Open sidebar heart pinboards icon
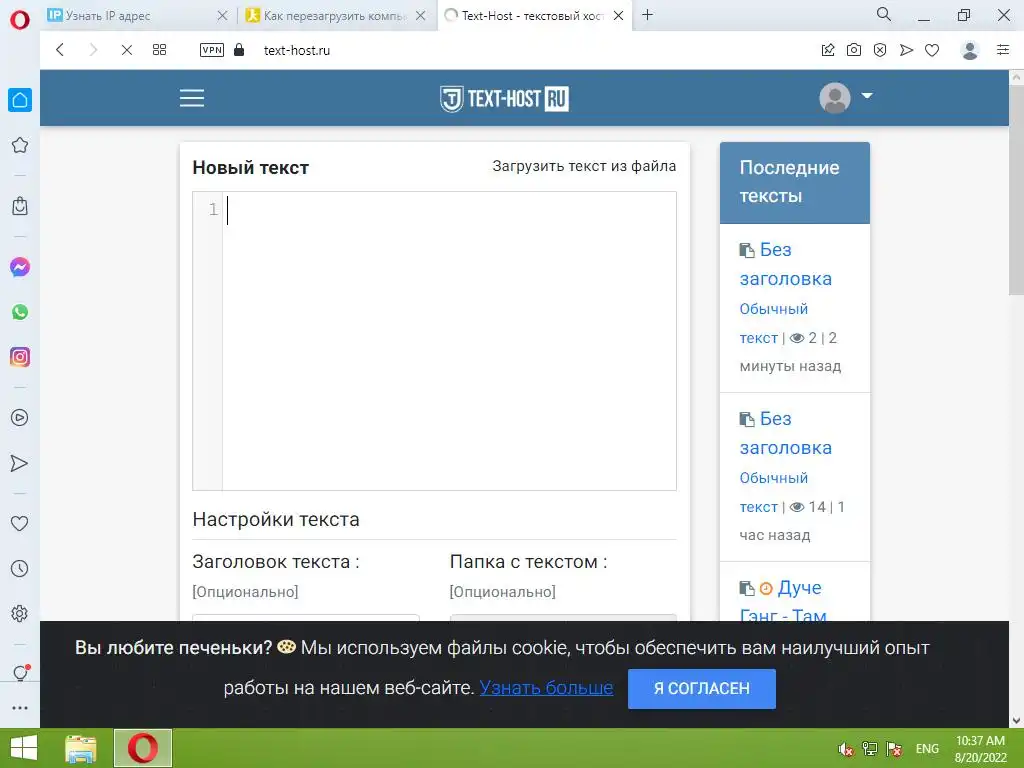This screenshot has width=1024, height=768. [x=20, y=523]
